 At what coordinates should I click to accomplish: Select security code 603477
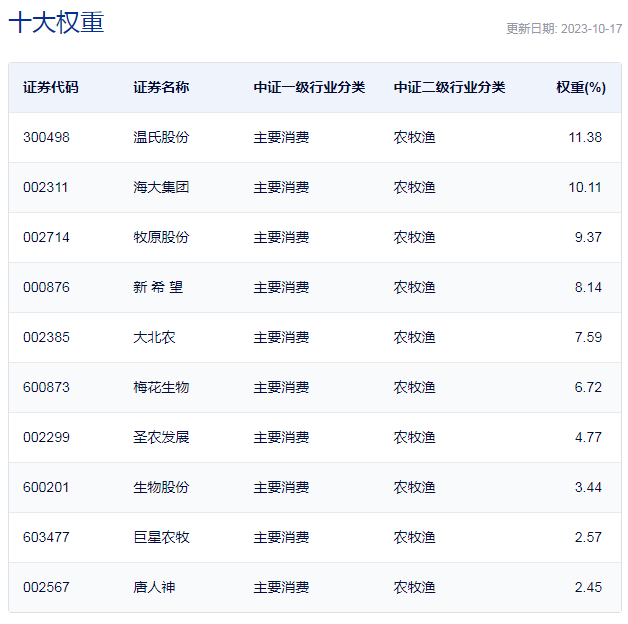coord(46,537)
